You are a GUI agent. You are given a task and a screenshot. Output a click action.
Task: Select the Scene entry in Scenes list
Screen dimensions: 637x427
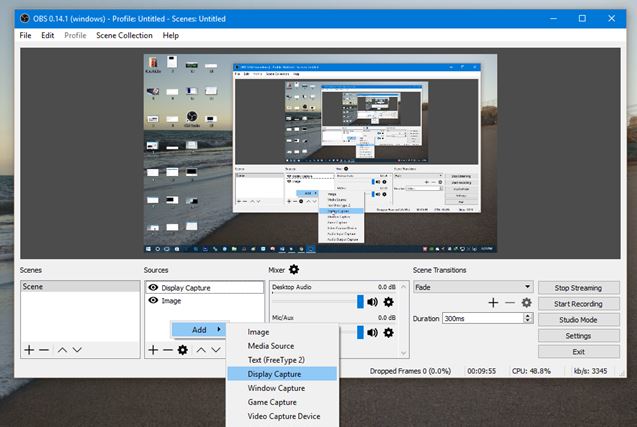click(x=80, y=286)
